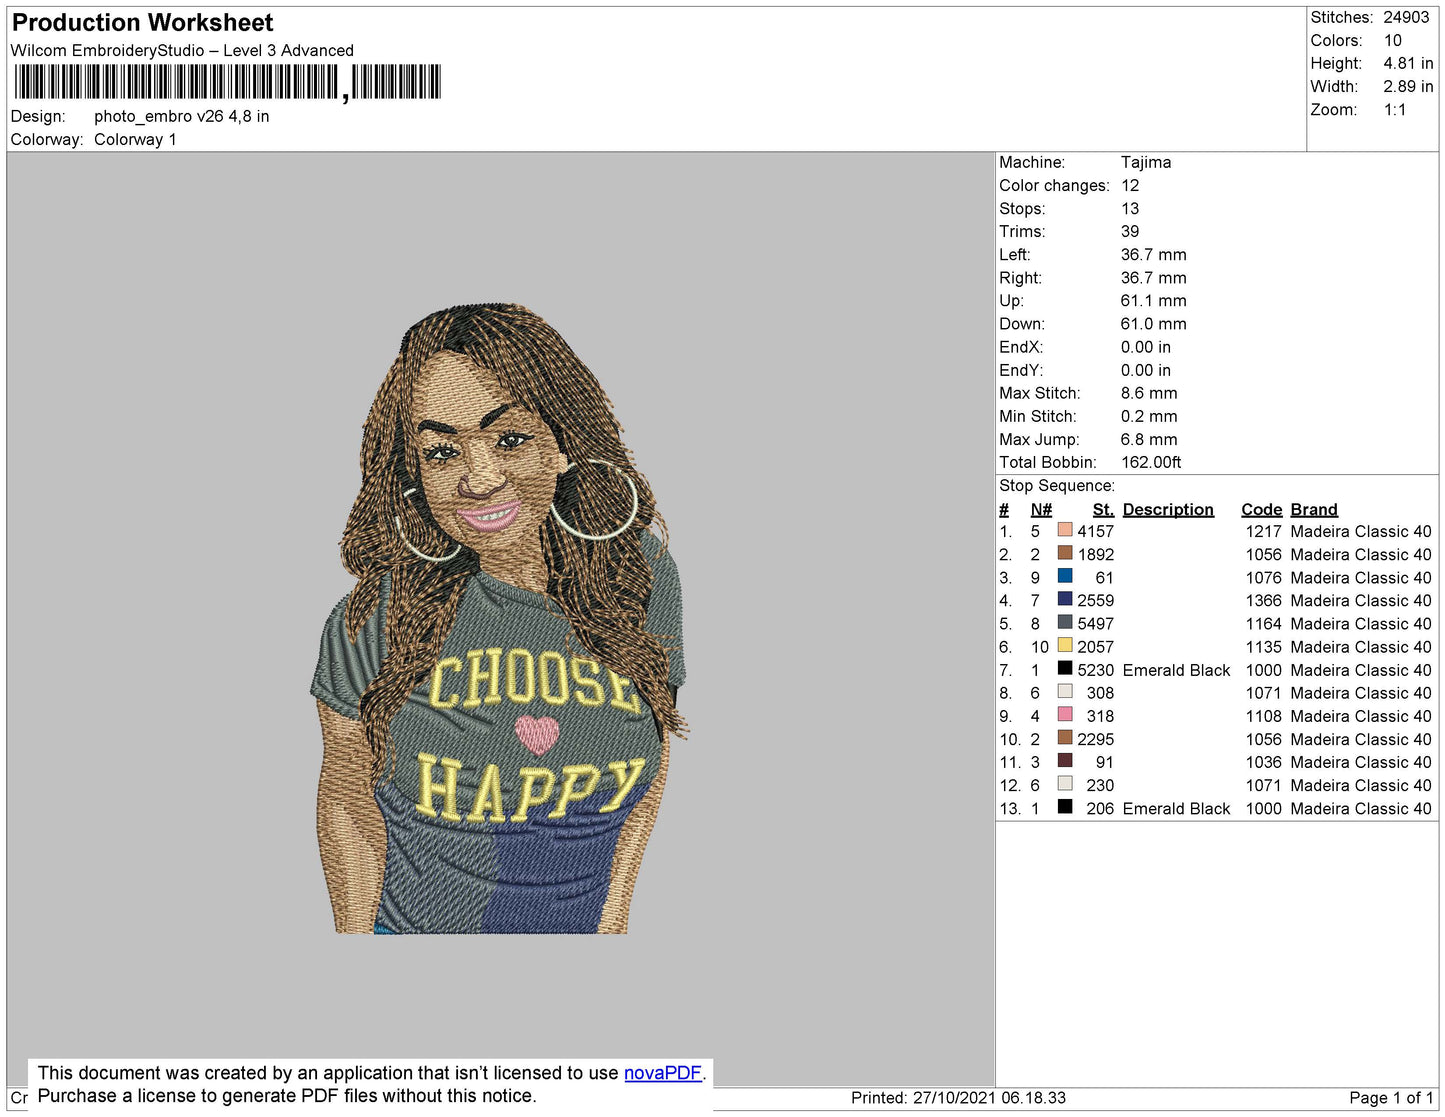
Task: Click the 'Left:' value 36.7 mm
Action: pos(1153,254)
